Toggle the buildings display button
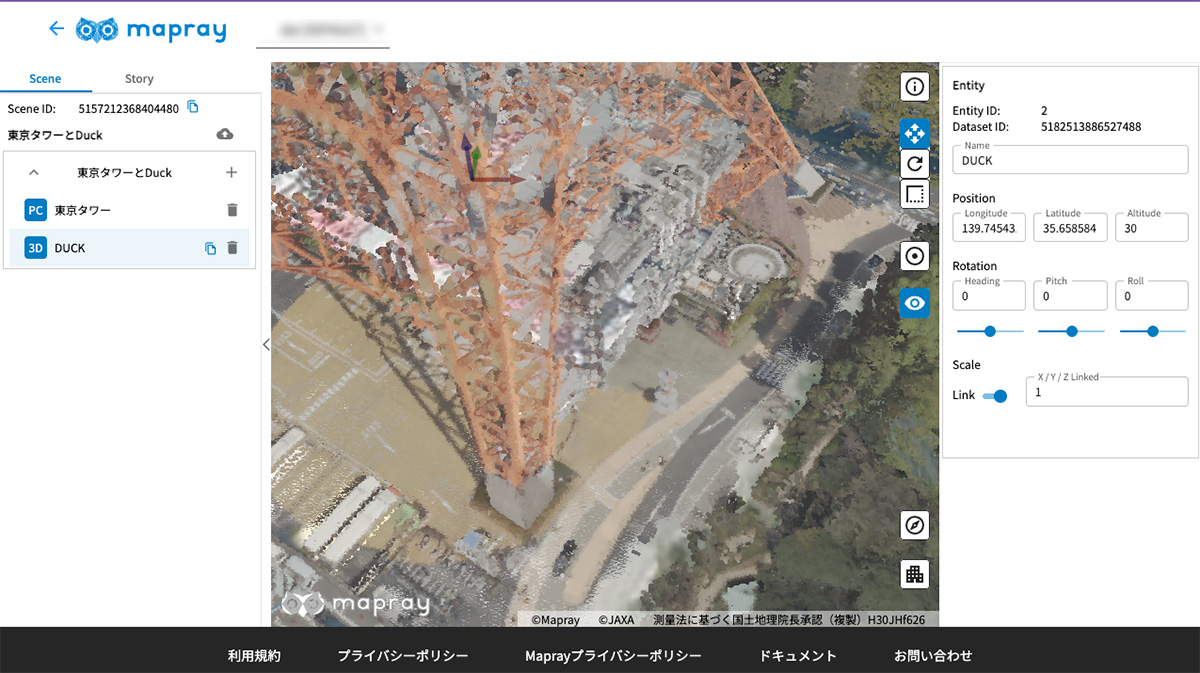Screen dimensions: 1200x673 (914, 574)
